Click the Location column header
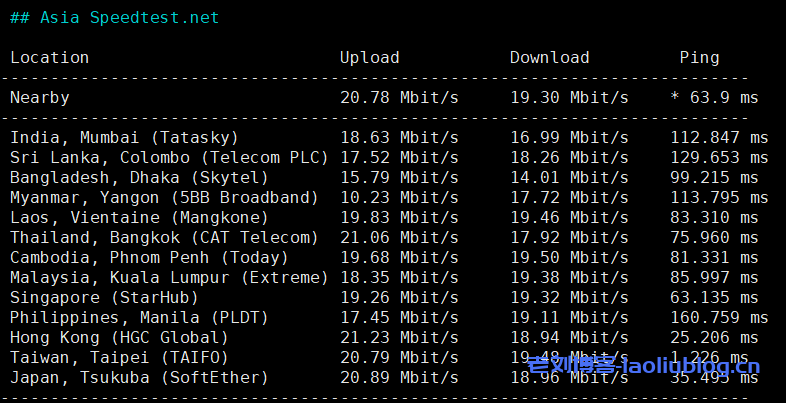The image size is (786, 403). point(50,58)
